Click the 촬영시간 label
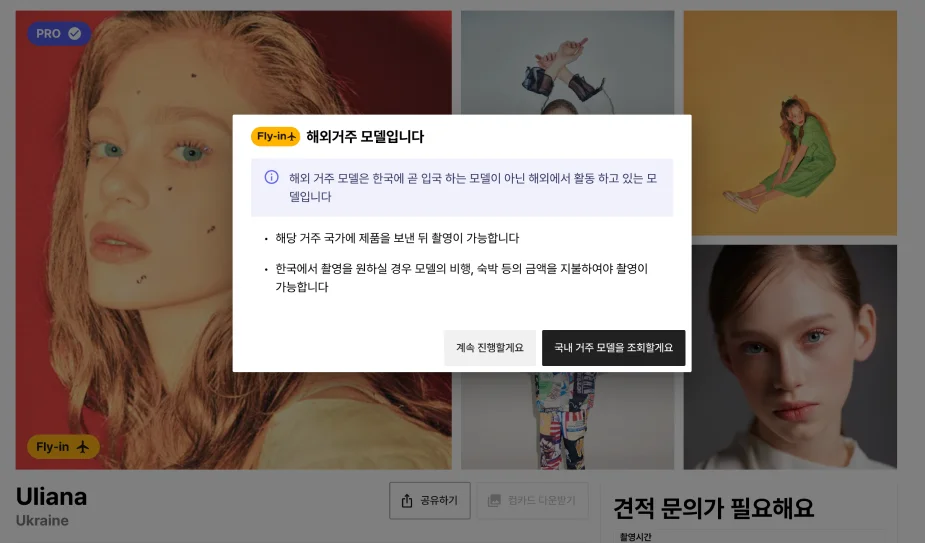This screenshot has height=543, width=925. click(x=636, y=537)
